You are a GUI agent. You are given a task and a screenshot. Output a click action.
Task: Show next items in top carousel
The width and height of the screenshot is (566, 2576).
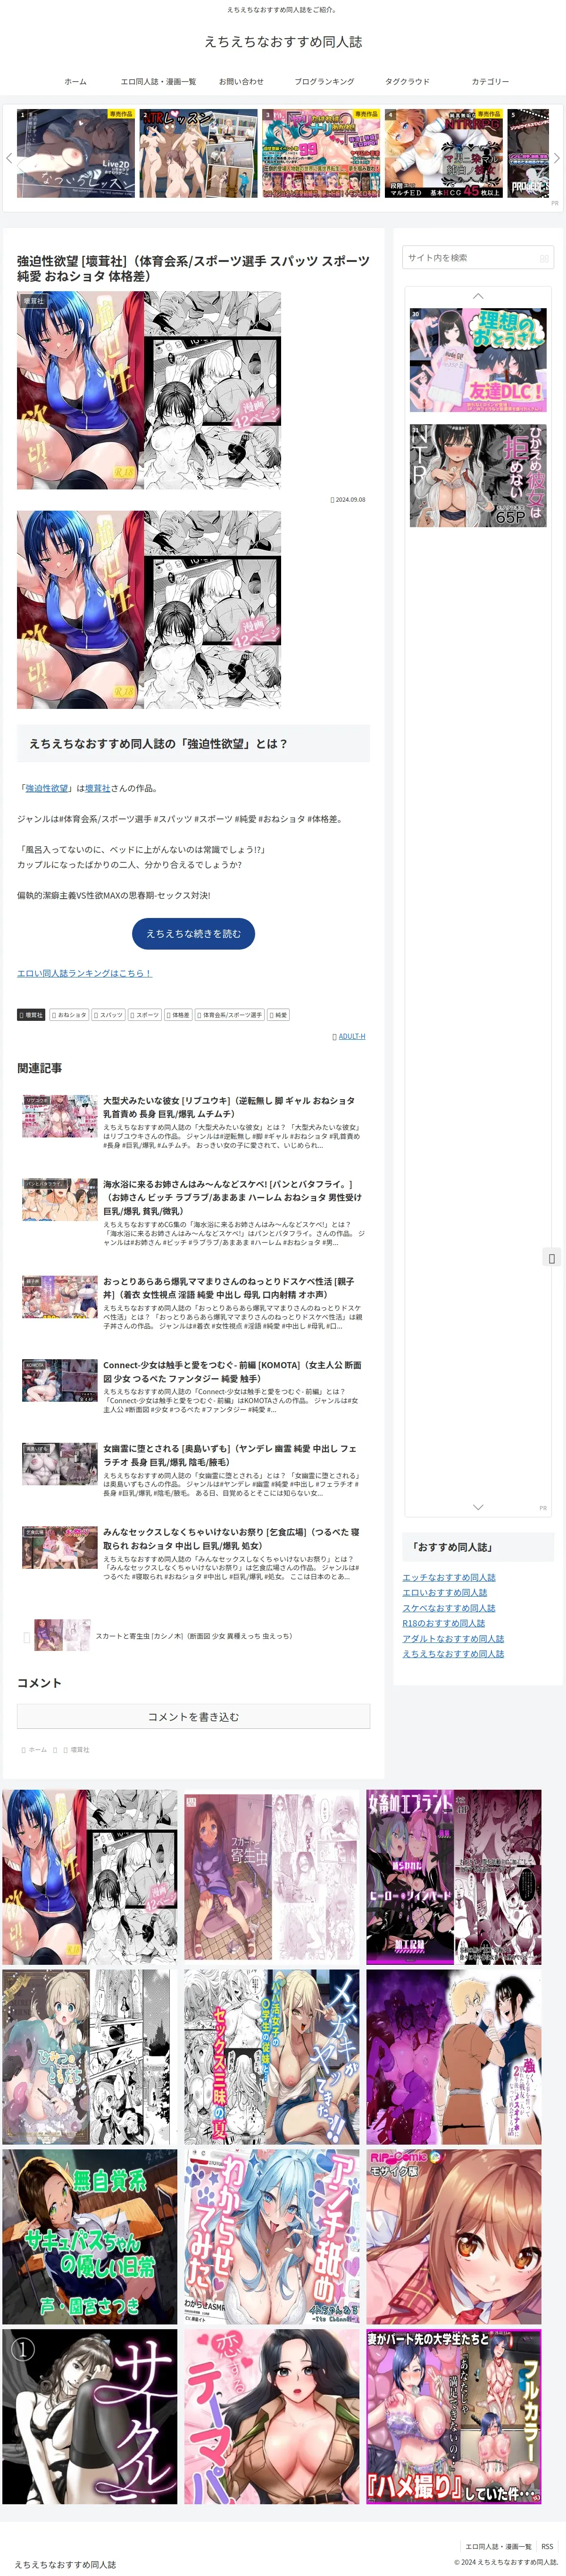(557, 158)
